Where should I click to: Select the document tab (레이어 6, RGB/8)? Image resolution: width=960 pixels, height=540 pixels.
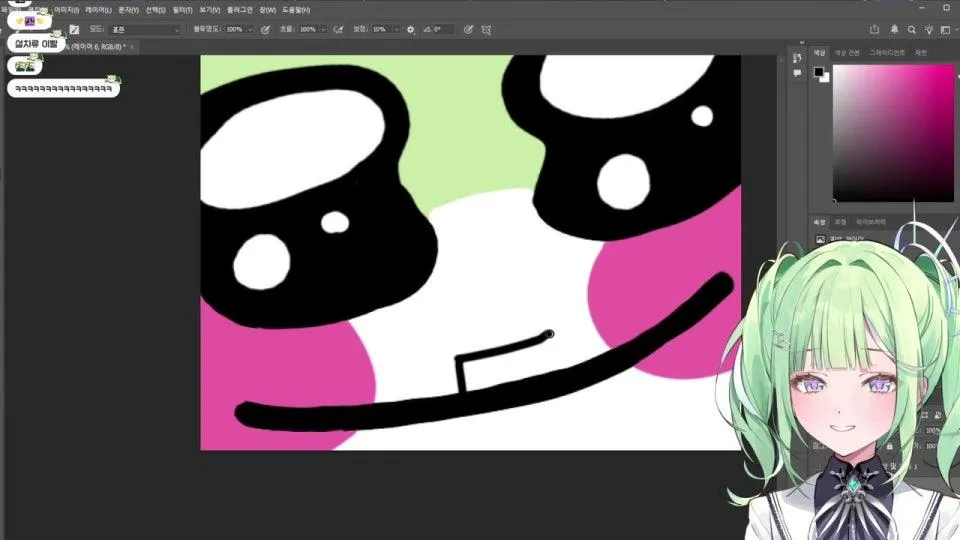(x=96, y=47)
